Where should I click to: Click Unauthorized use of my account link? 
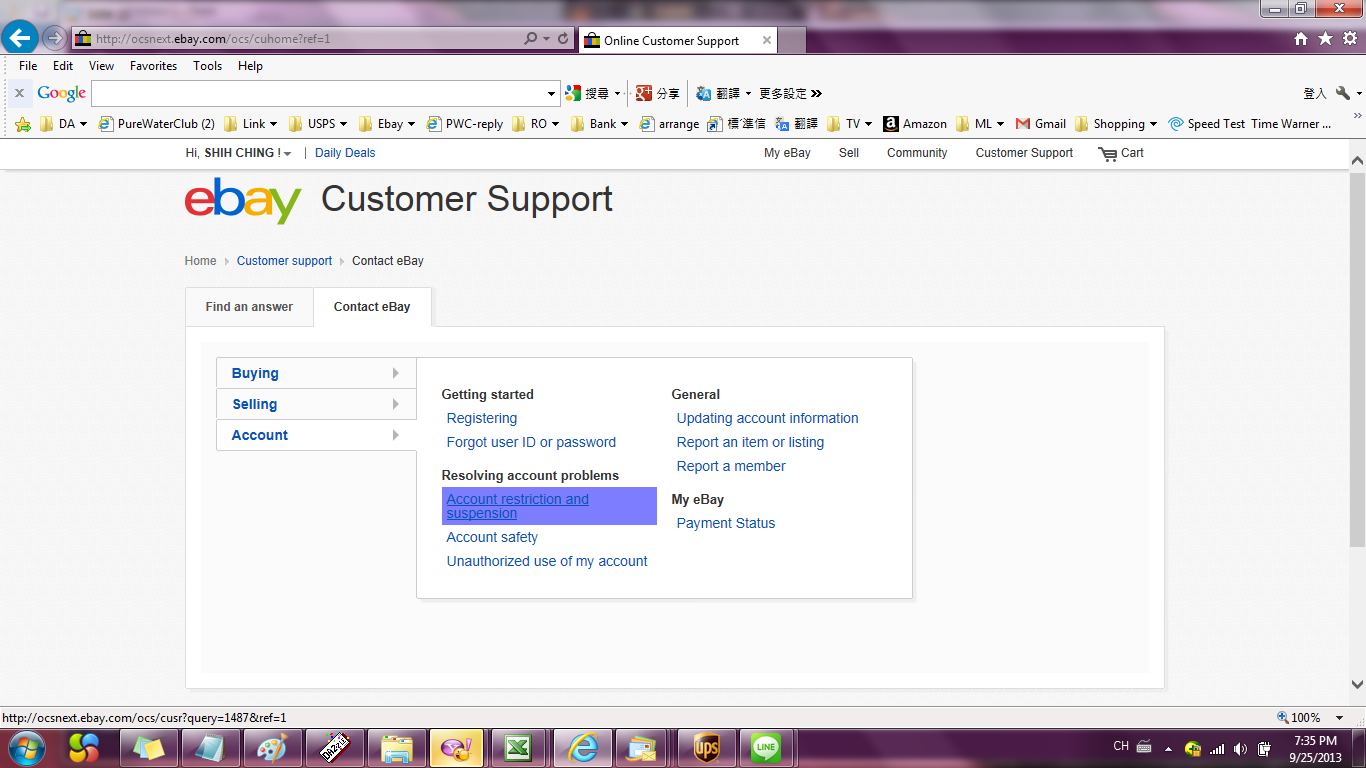(x=547, y=561)
